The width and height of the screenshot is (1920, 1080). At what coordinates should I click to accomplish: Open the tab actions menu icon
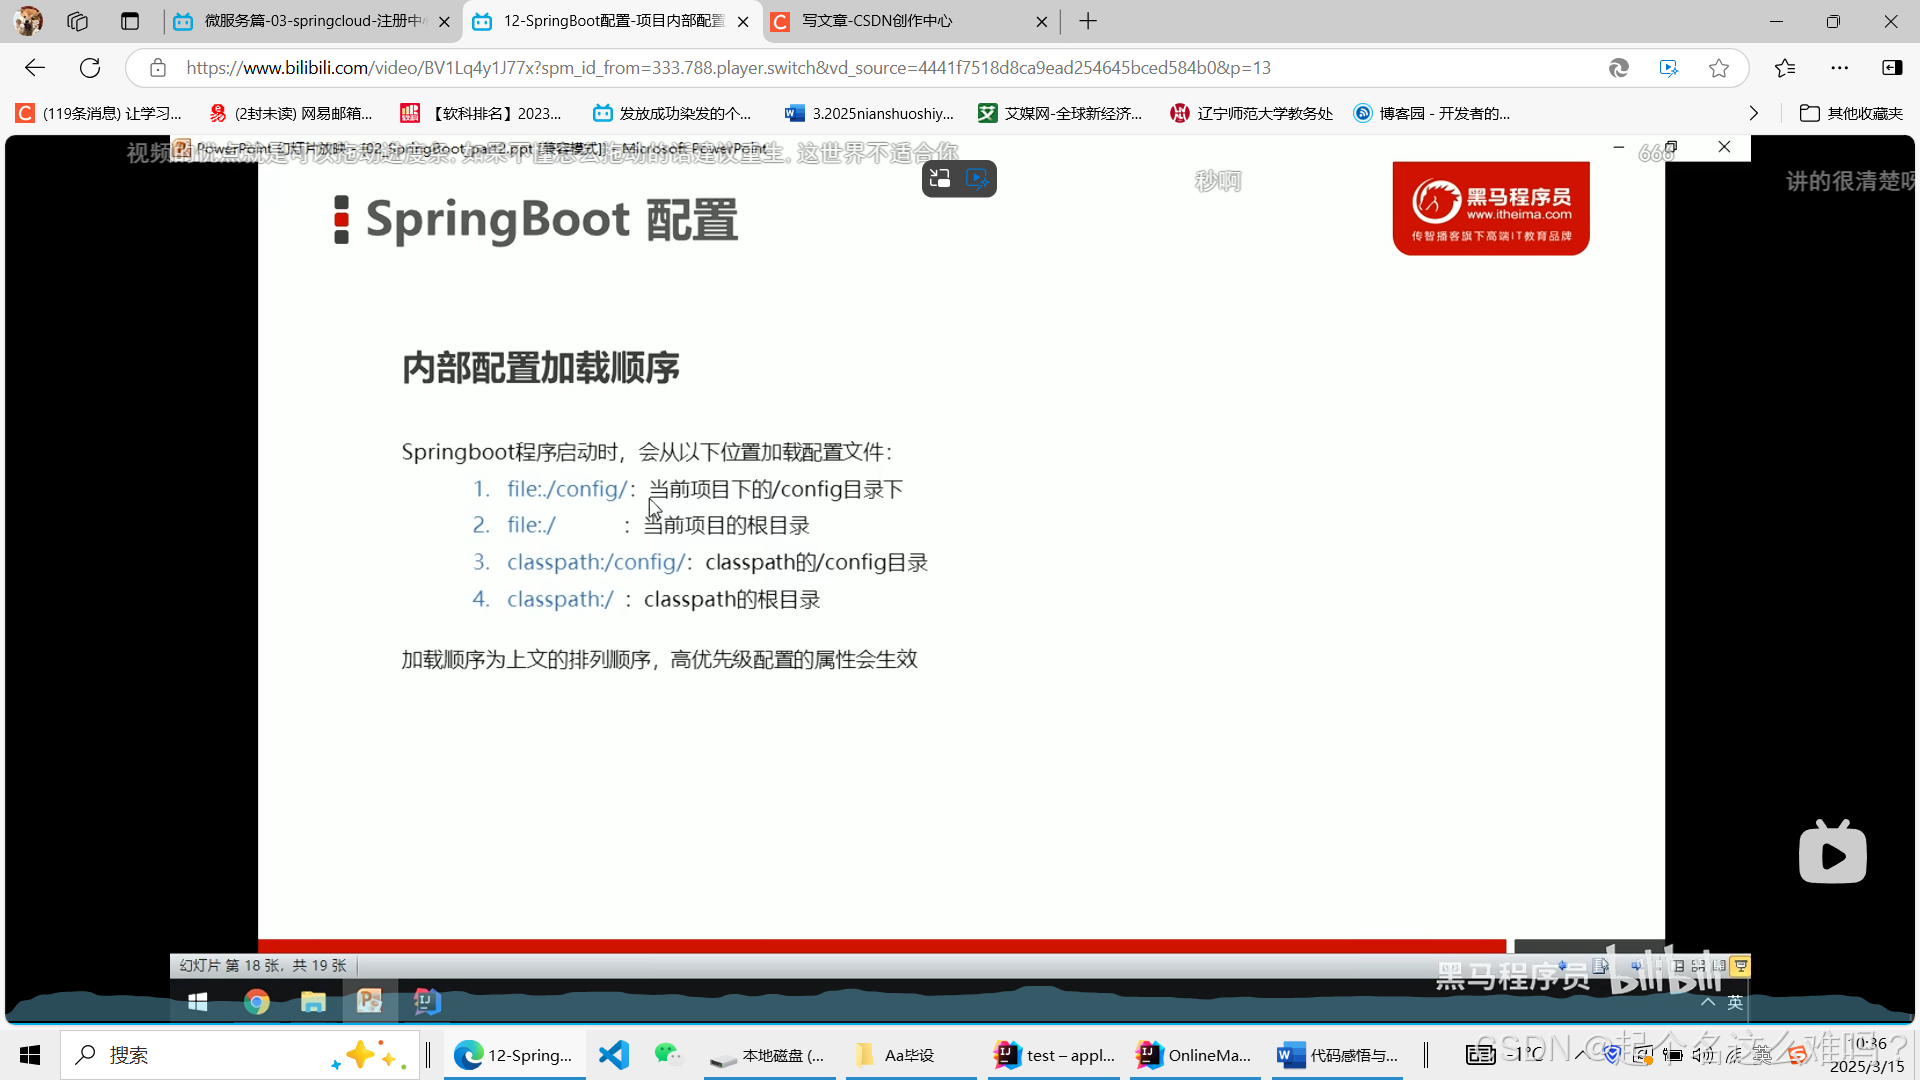[x=130, y=21]
